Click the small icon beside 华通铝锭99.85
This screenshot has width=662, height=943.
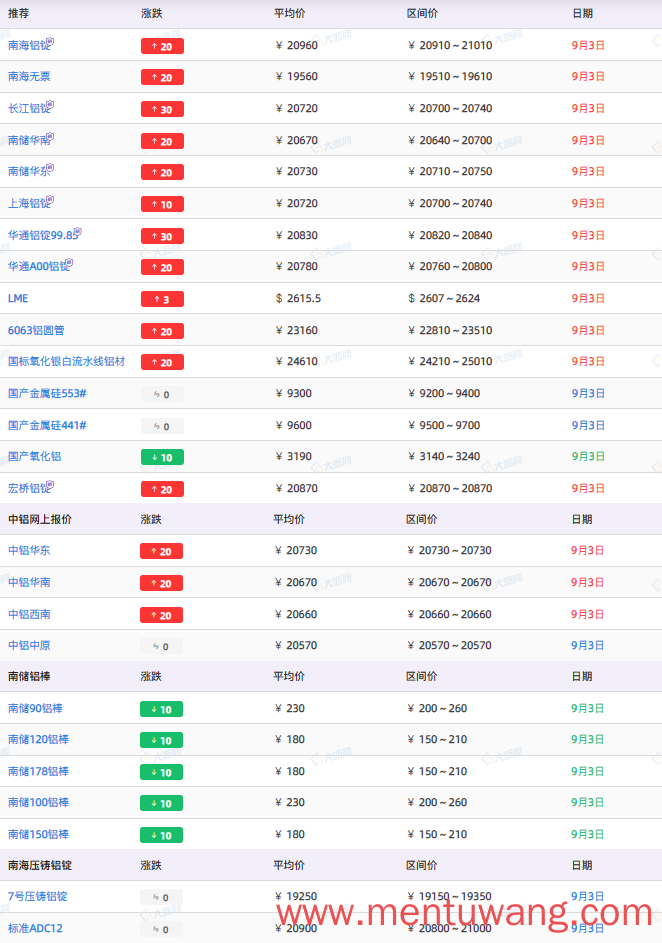click(78, 231)
